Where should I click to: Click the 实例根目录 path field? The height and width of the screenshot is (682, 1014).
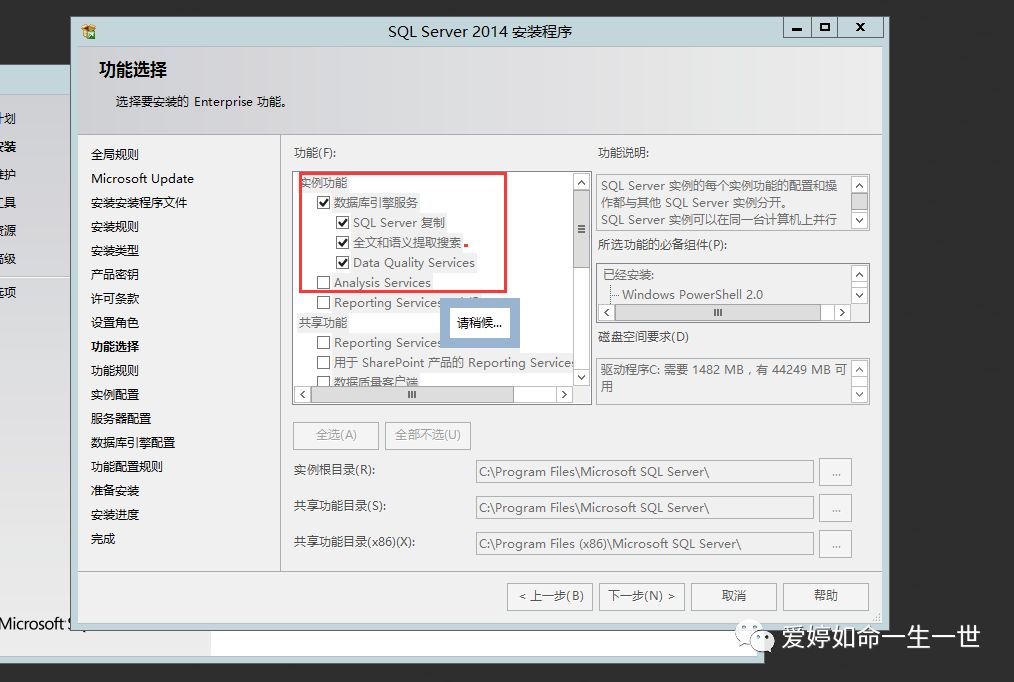pyautogui.click(x=644, y=471)
